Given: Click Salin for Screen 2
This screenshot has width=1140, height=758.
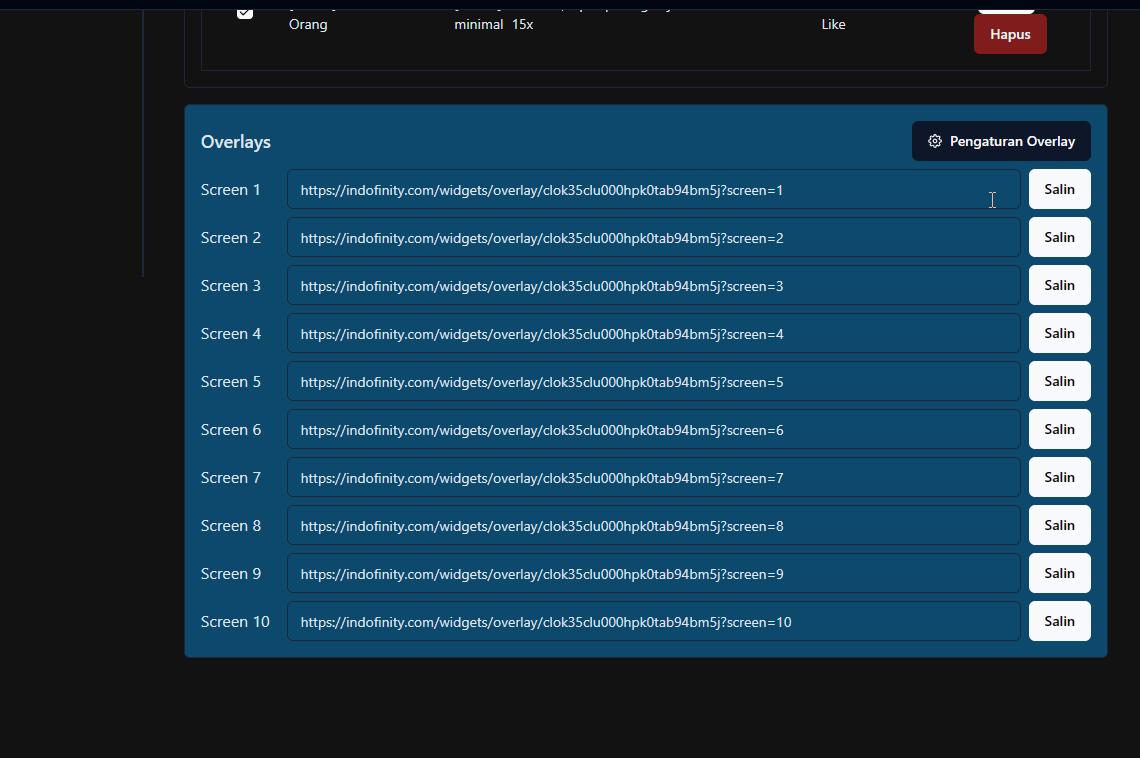Looking at the screenshot, I should [1059, 237].
